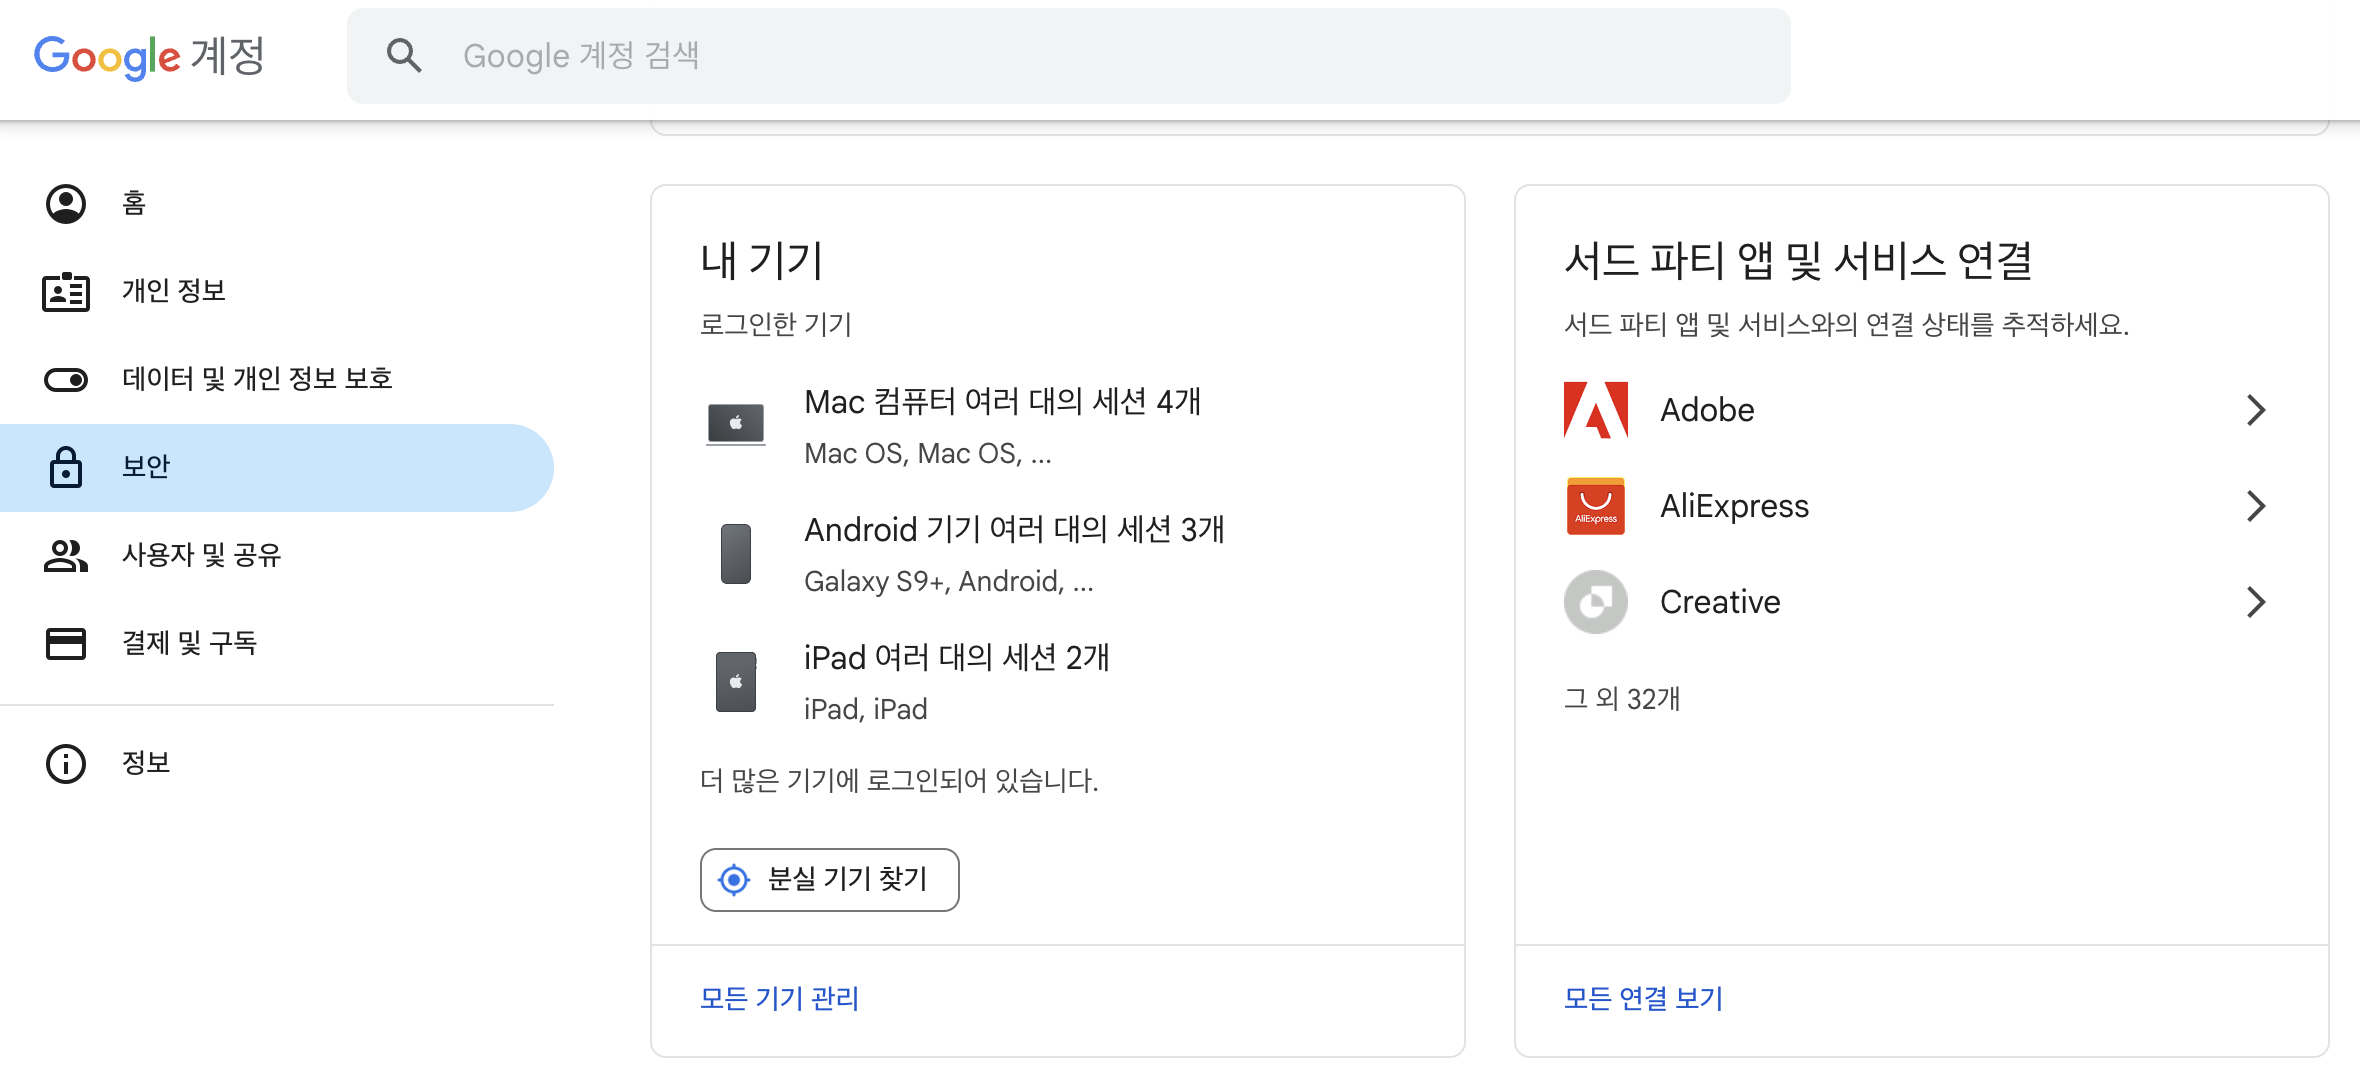The height and width of the screenshot is (1084, 2360).
Task: Open the 모든 연결 보기 link
Action: tap(1643, 998)
